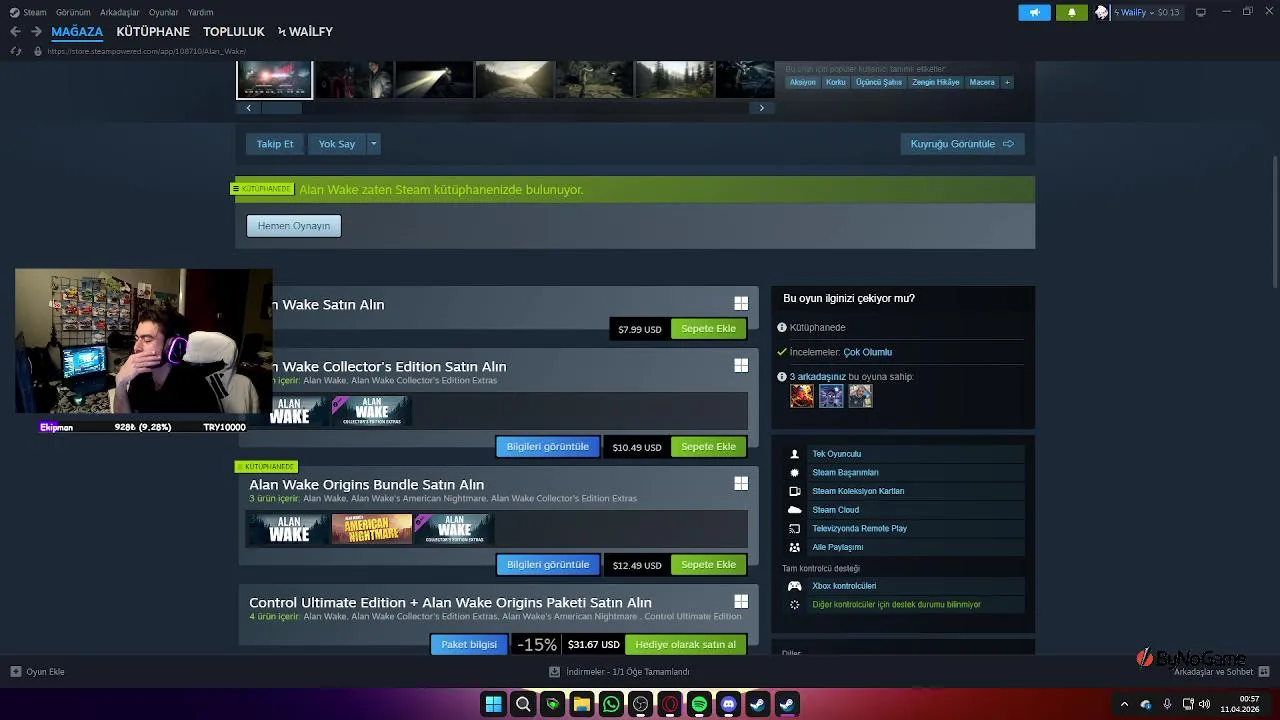
Task: Click the Tek Oyunculu single-player icon
Action: click(x=795, y=454)
